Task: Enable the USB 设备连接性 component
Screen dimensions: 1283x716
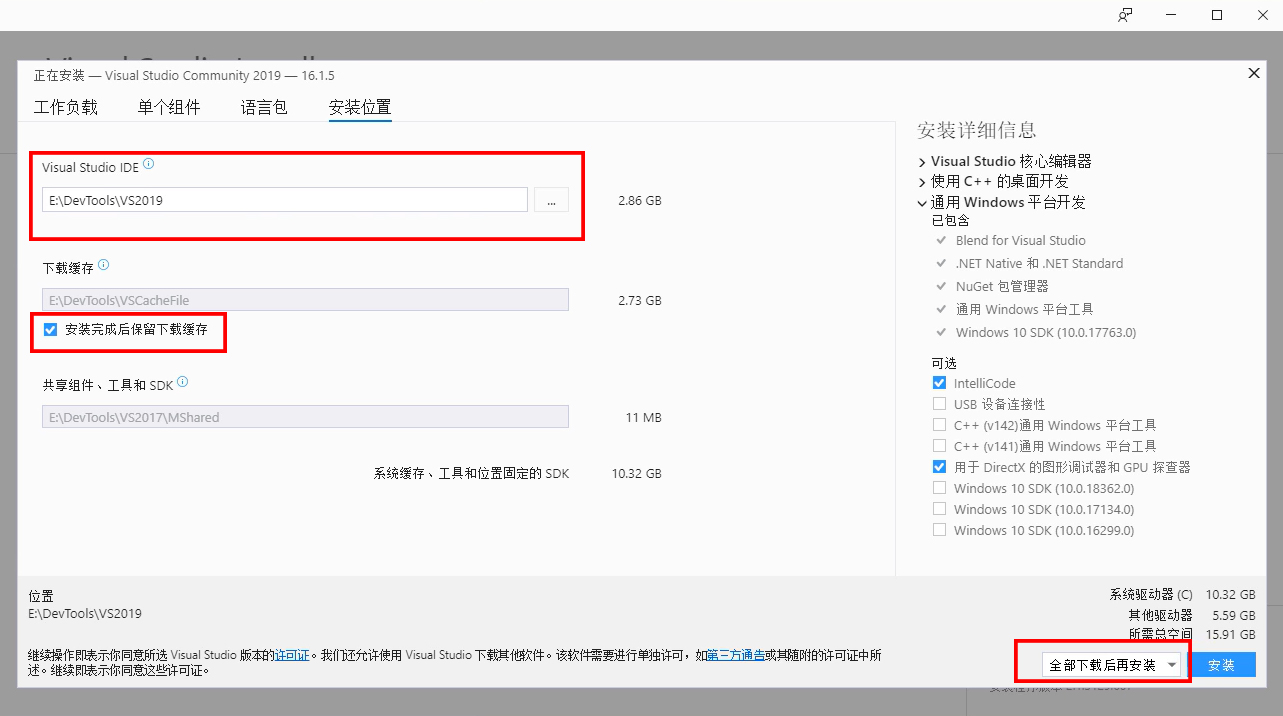Action: pos(939,402)
